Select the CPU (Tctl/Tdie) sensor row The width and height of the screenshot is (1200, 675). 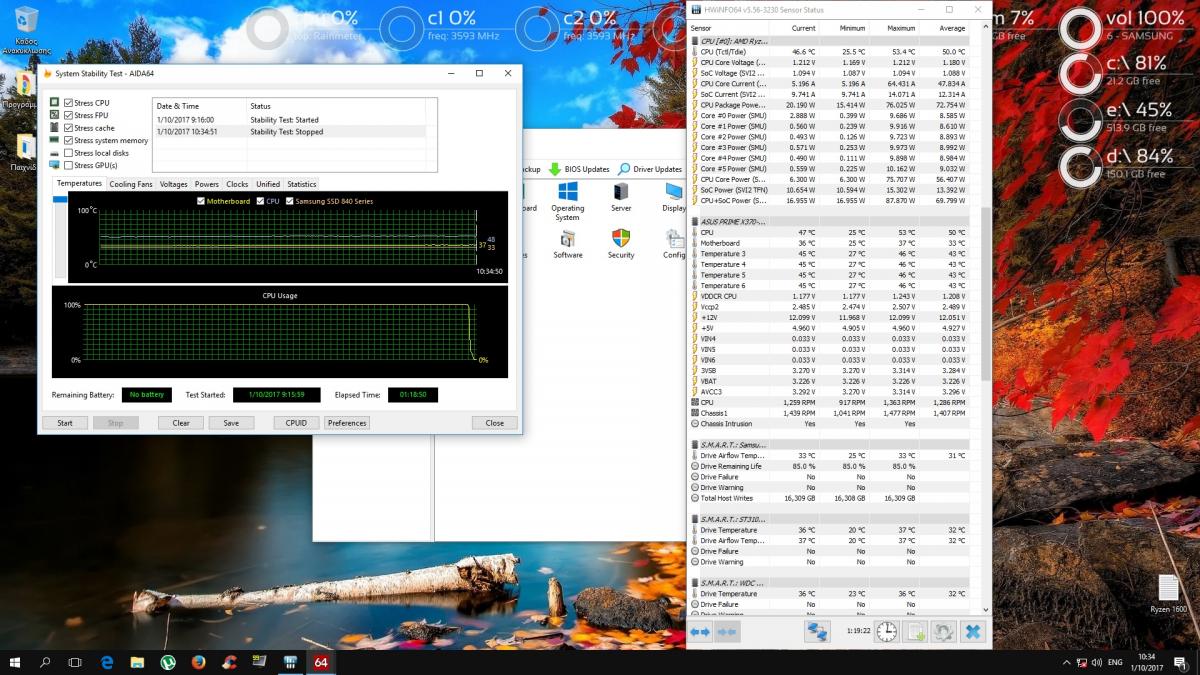coord(829,51)
